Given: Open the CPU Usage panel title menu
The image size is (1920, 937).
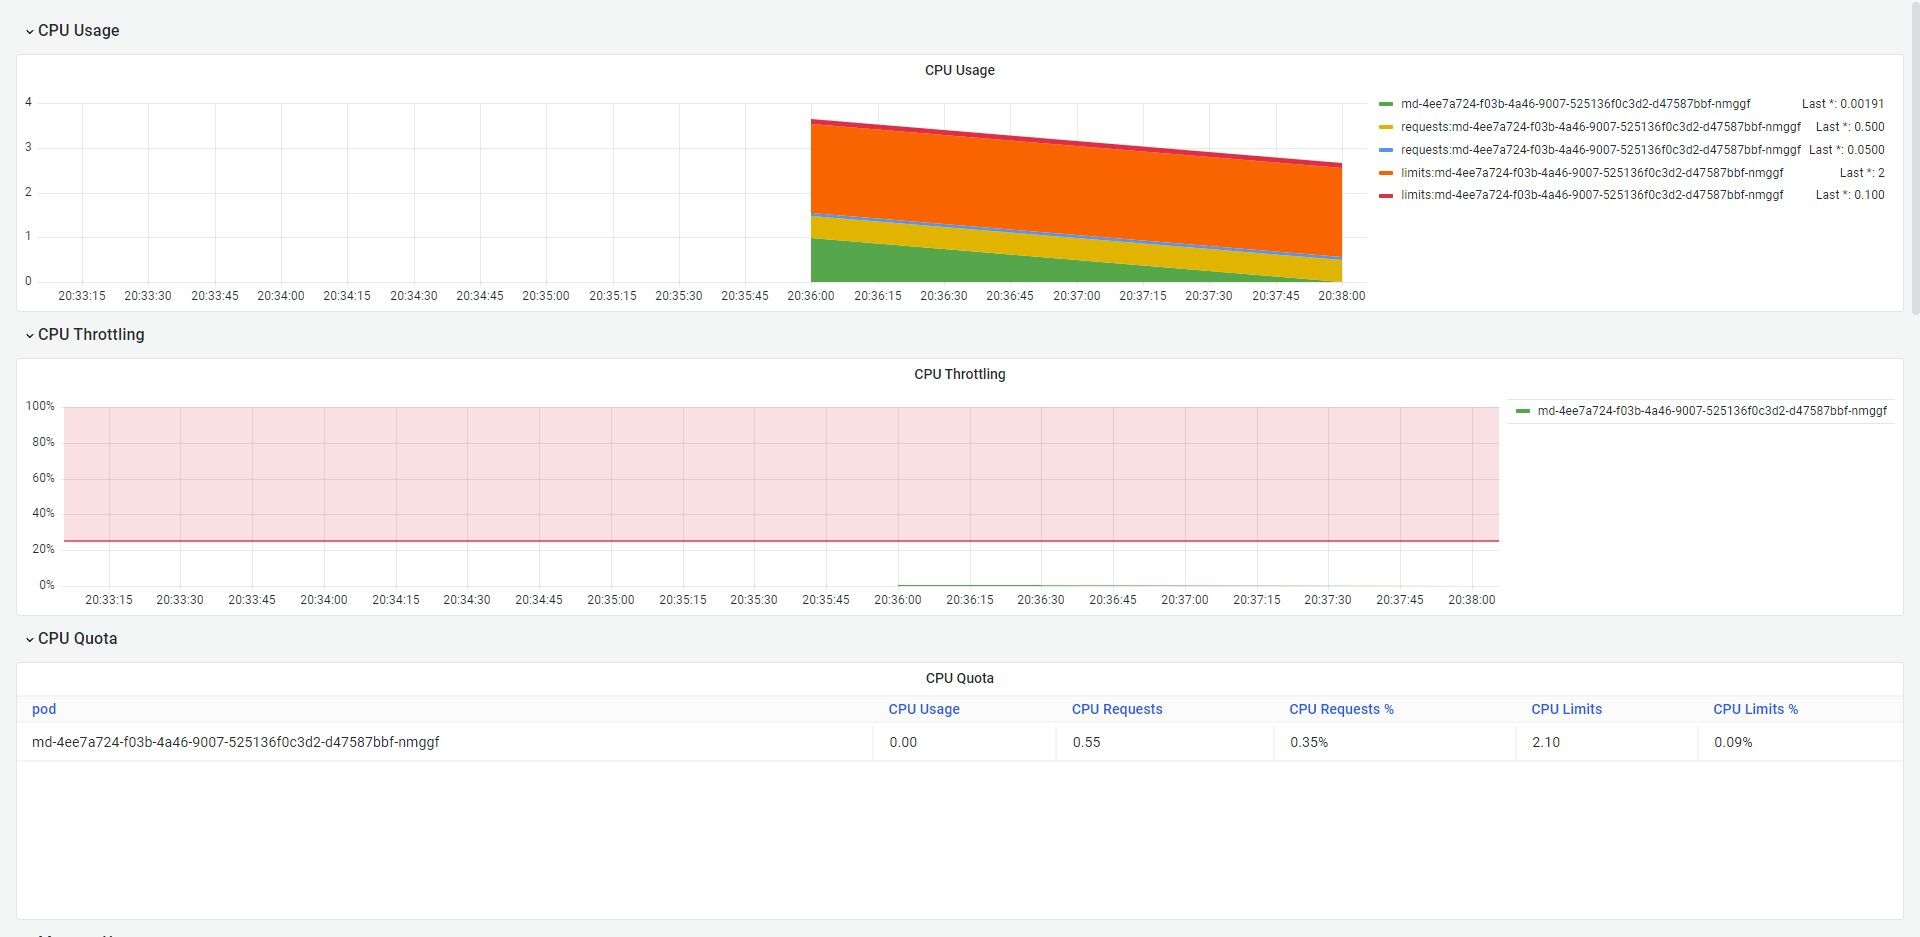Looking at the screenshot, I should 959,70.
